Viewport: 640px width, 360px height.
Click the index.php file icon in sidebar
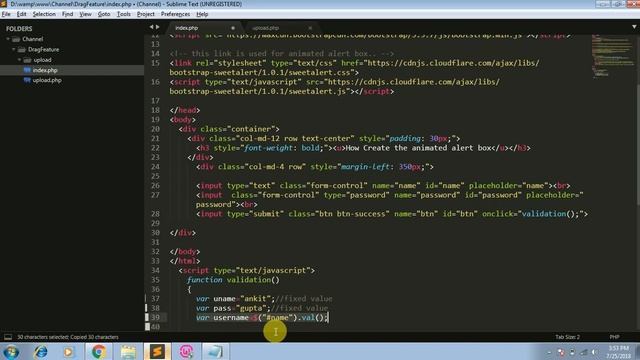coord(27,70)
